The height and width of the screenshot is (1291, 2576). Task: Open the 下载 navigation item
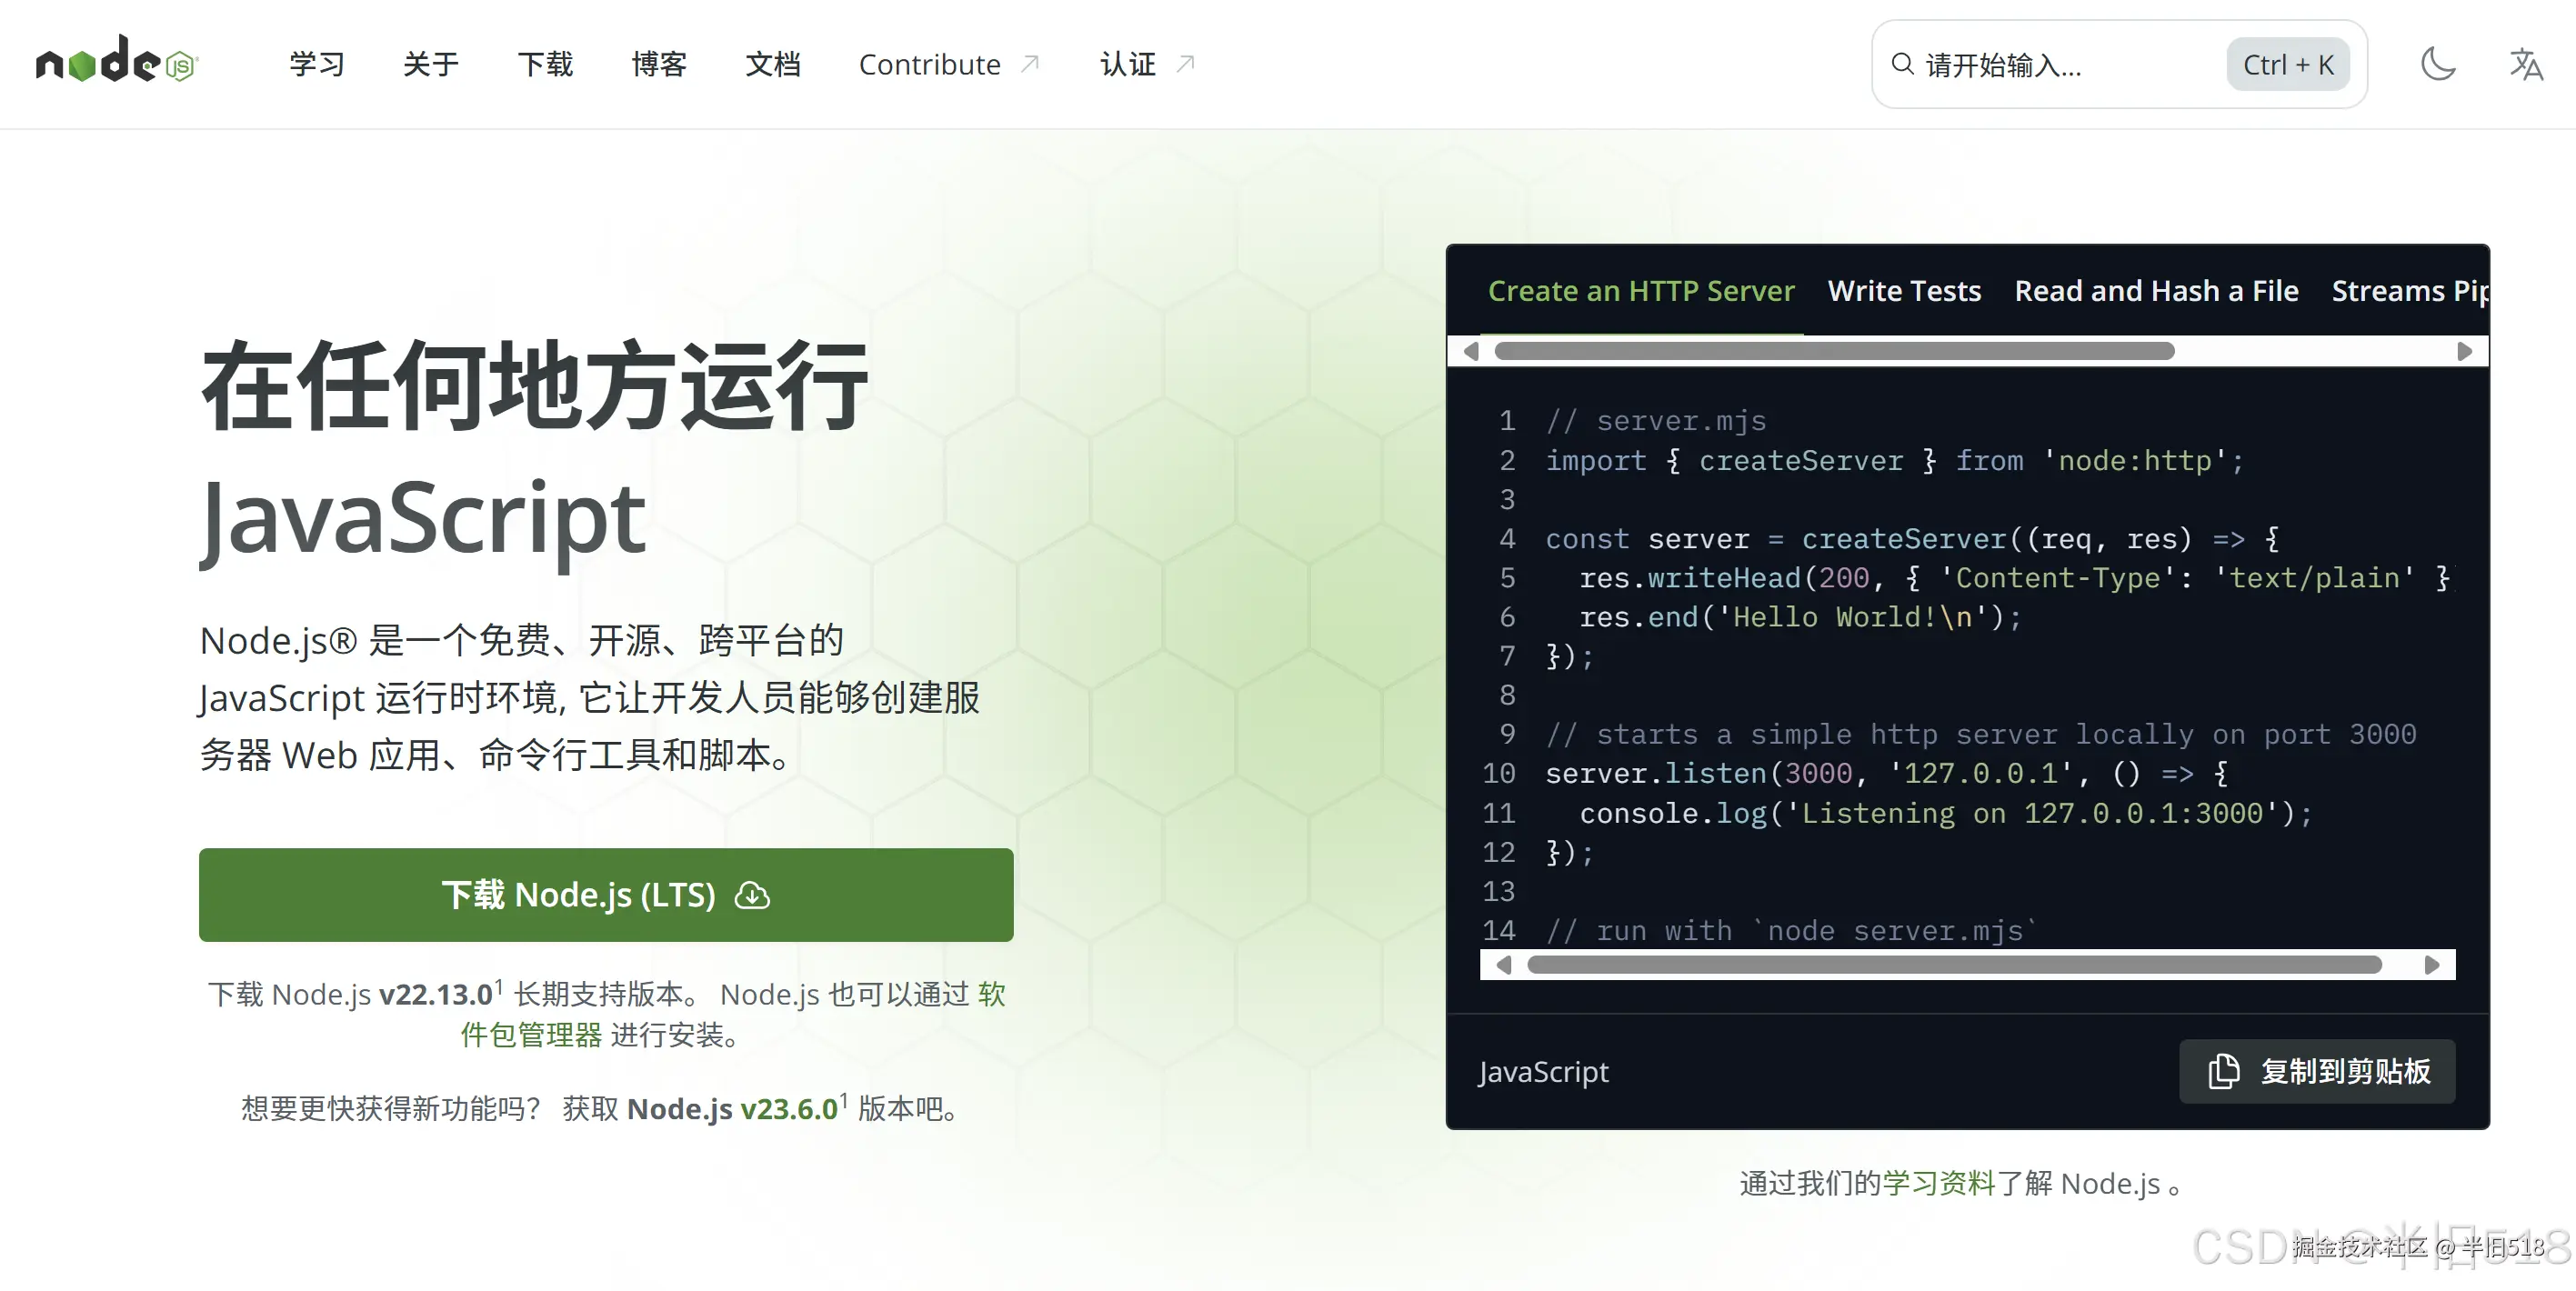click(x=545, y=64)
